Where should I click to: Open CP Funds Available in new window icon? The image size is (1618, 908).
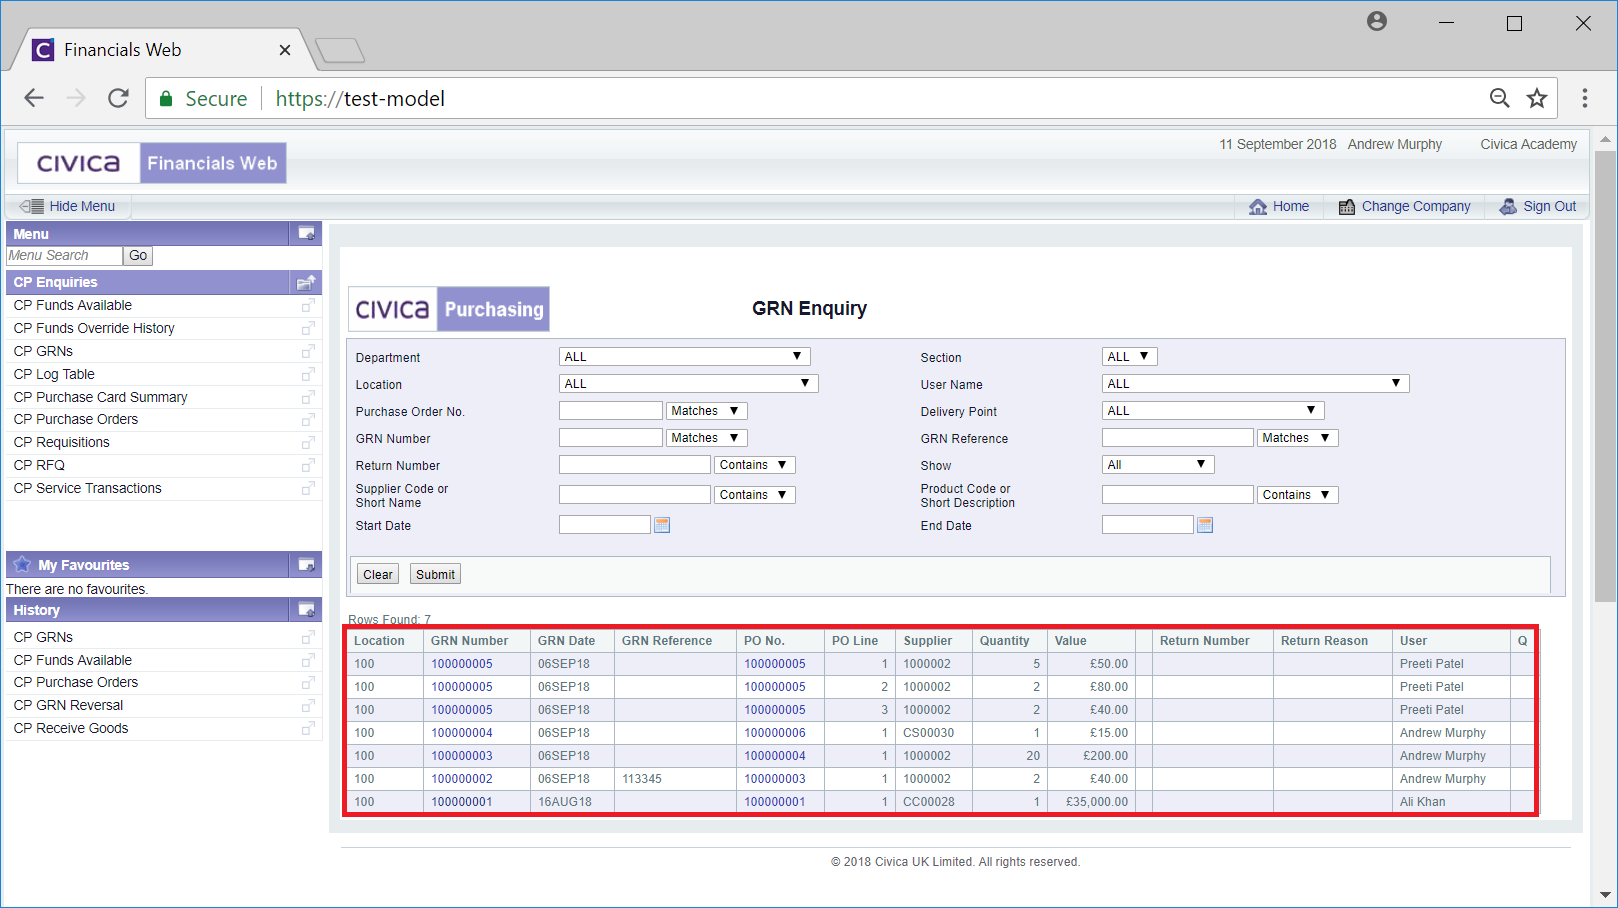[308, 305]
